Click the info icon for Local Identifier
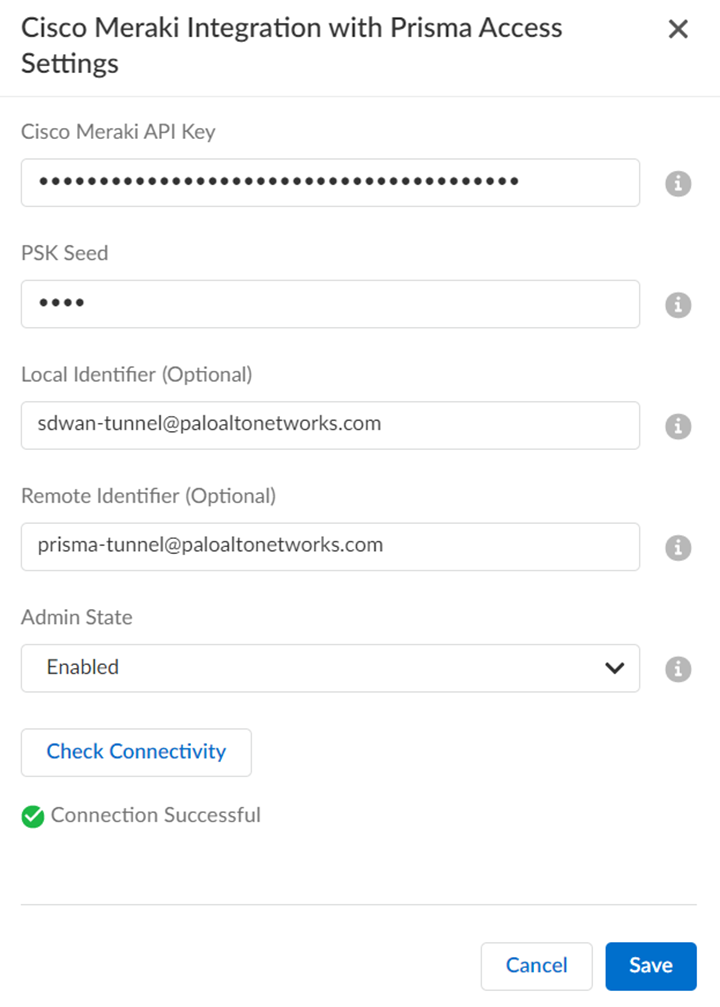 coord(678,426)
